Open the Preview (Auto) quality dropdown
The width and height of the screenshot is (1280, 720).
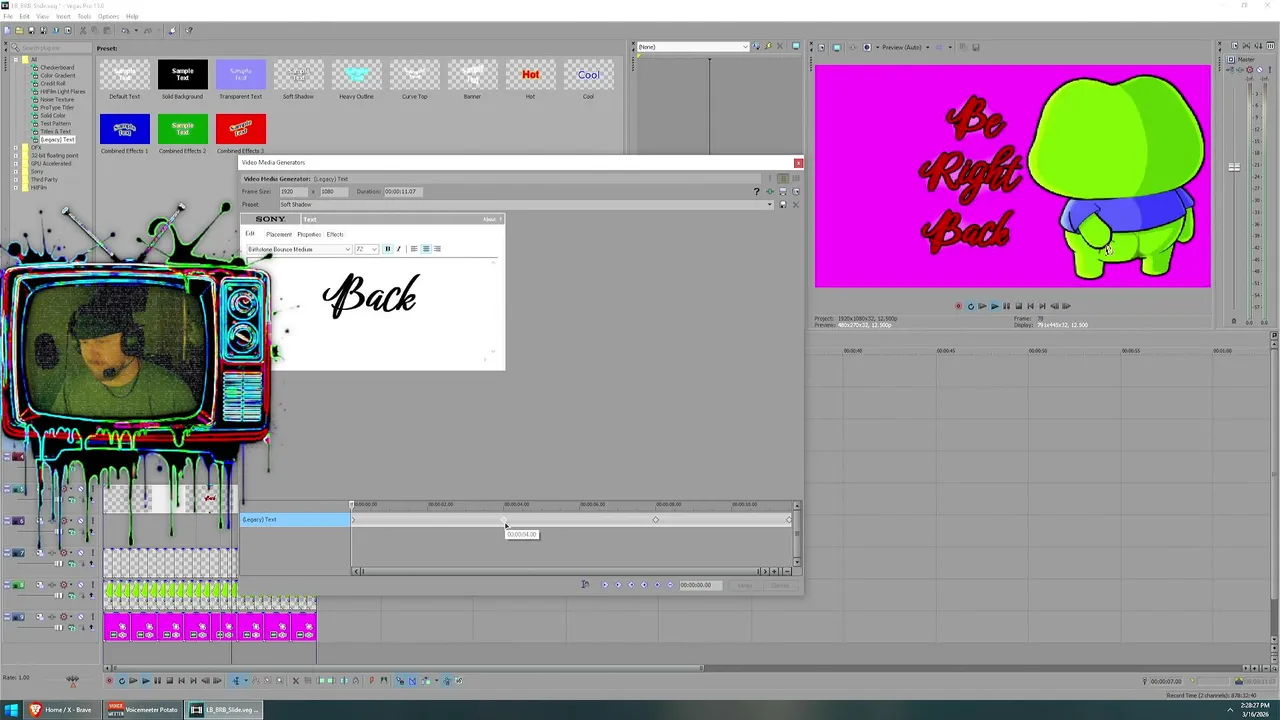tap(906, 47)
